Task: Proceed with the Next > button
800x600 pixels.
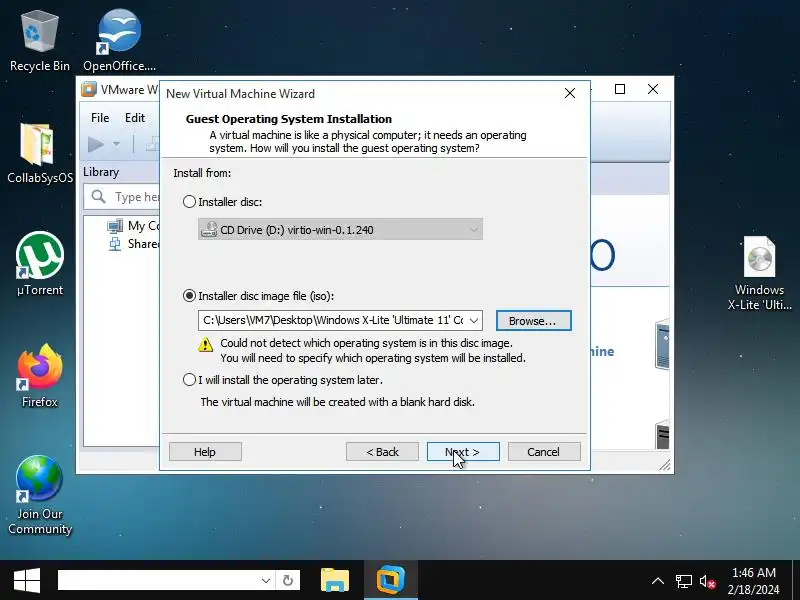Action: 463,452
